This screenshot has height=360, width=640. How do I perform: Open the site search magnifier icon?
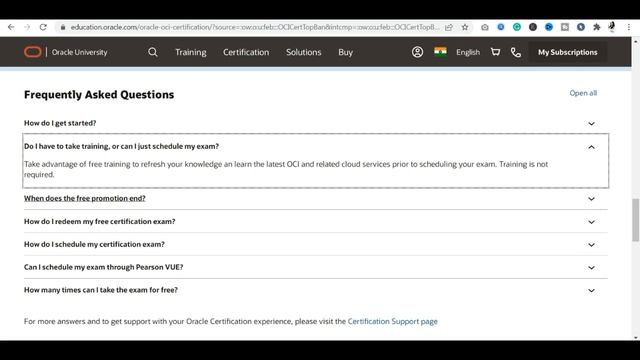tap(153, 52)
